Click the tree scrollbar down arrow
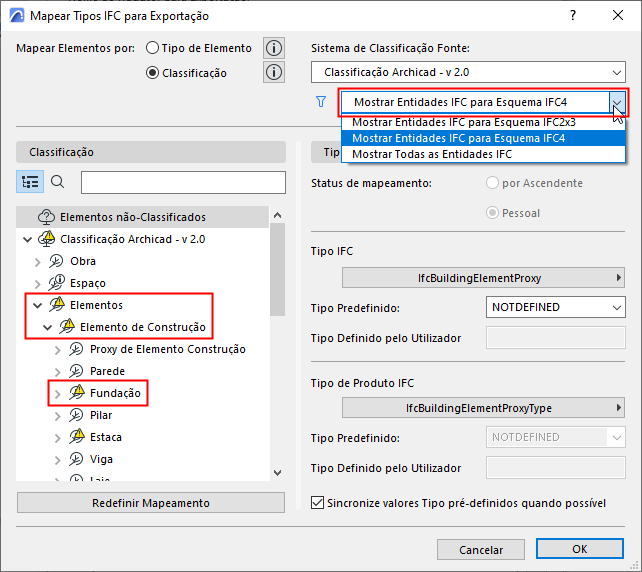The image size is (642, 572). [277, 473]
